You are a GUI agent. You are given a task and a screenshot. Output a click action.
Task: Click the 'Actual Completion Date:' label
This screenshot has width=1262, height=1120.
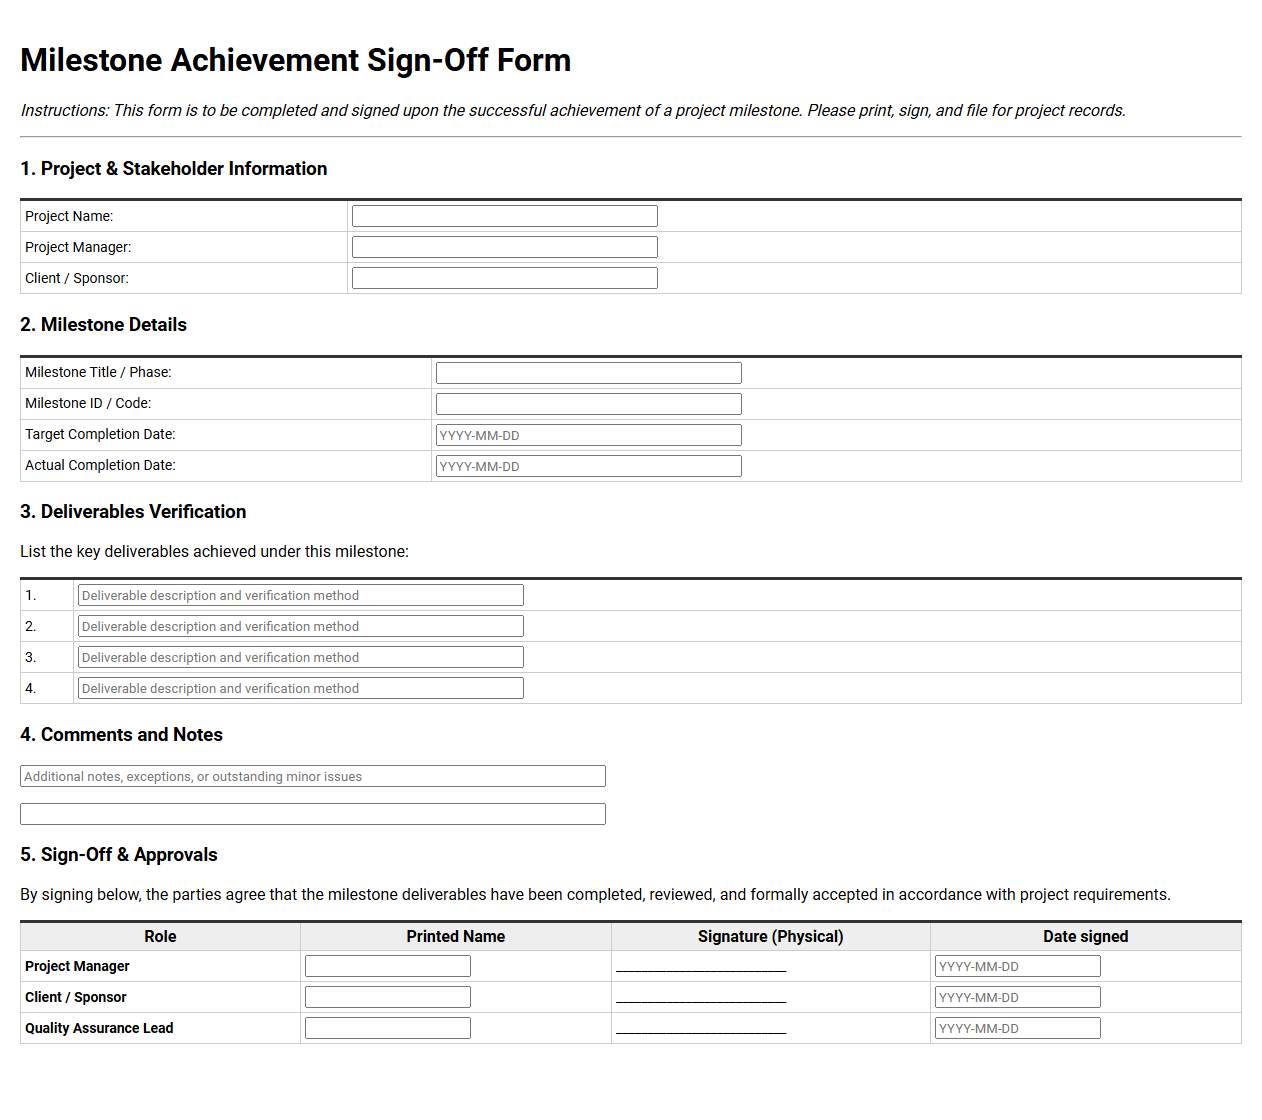[x=100, y=465]
